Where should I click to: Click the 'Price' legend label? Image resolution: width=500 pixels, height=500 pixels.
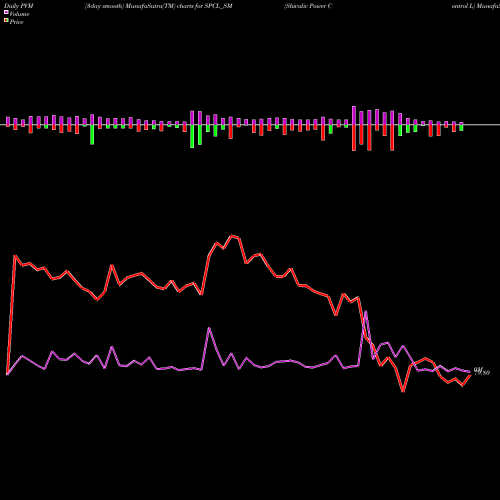pyautogui.click(x=16, y=22)
